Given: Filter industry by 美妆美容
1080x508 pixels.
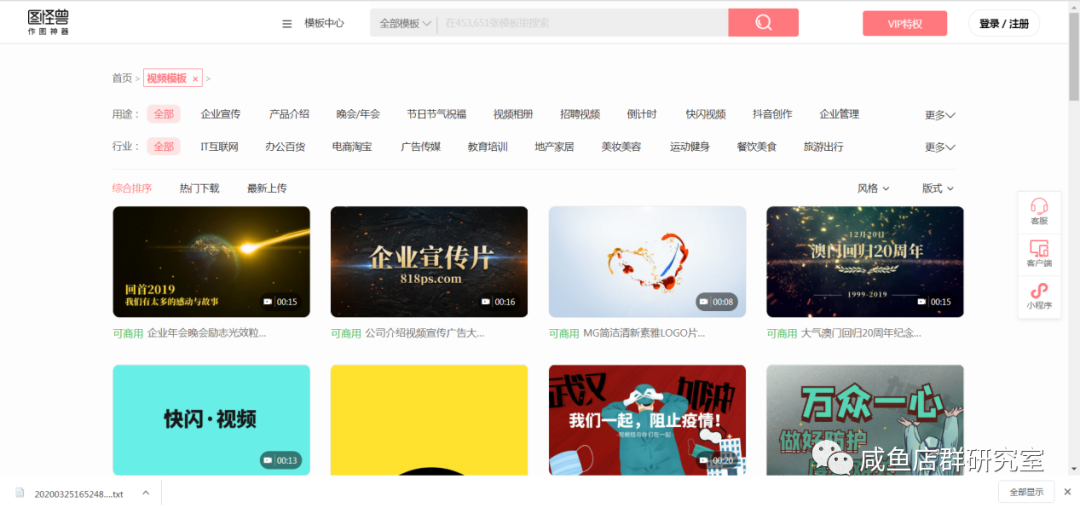Looking at the screenshot, I should click(x=621, y=147).
